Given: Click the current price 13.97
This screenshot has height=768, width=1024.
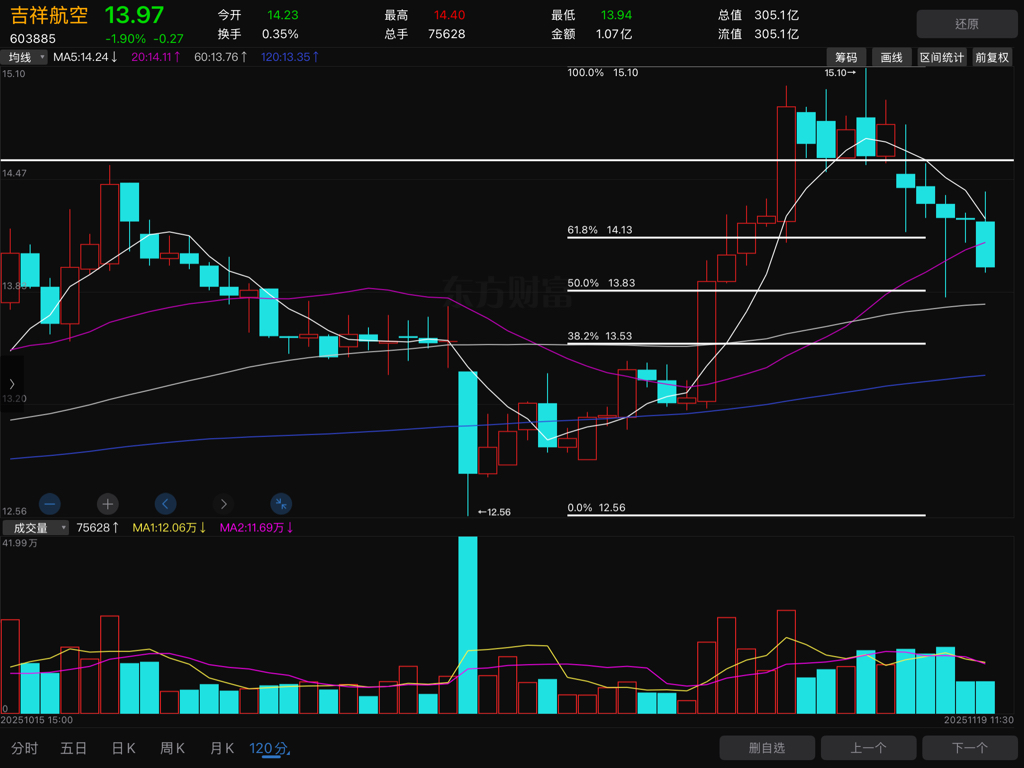Looking at the screenshot, I should click(134, 15).
